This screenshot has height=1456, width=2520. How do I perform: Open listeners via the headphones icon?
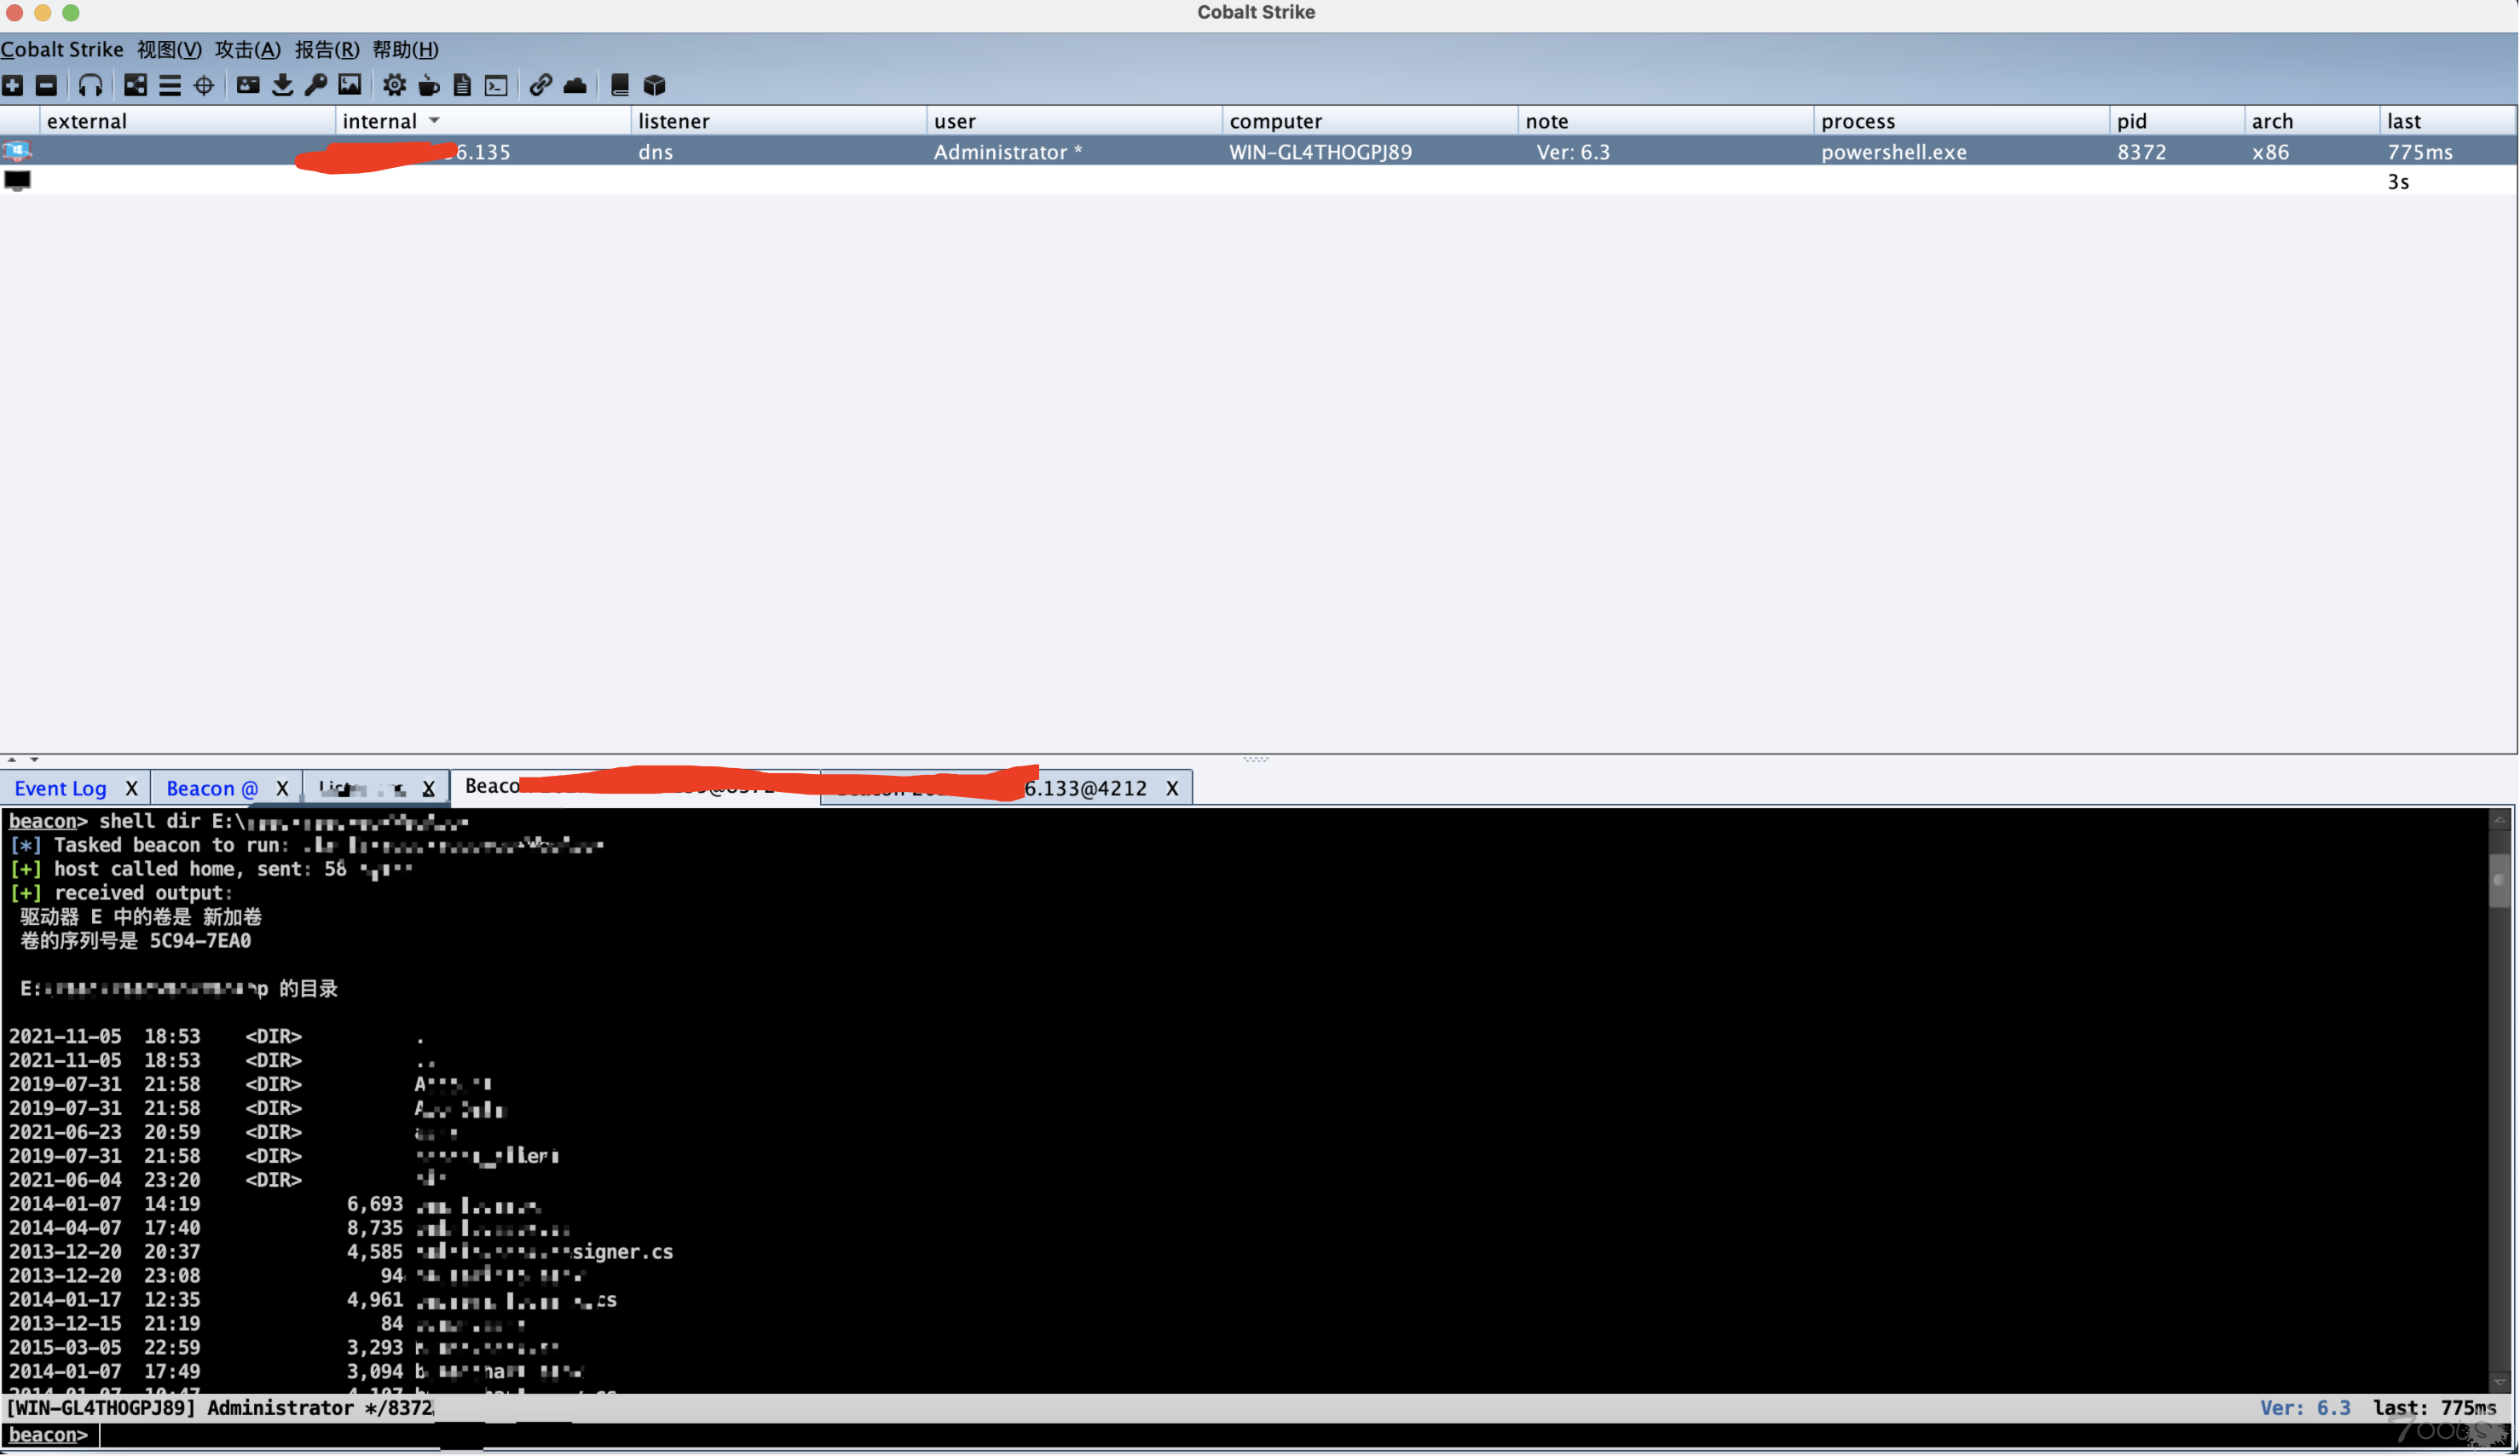pyautogui.click(x=90, y=85)
